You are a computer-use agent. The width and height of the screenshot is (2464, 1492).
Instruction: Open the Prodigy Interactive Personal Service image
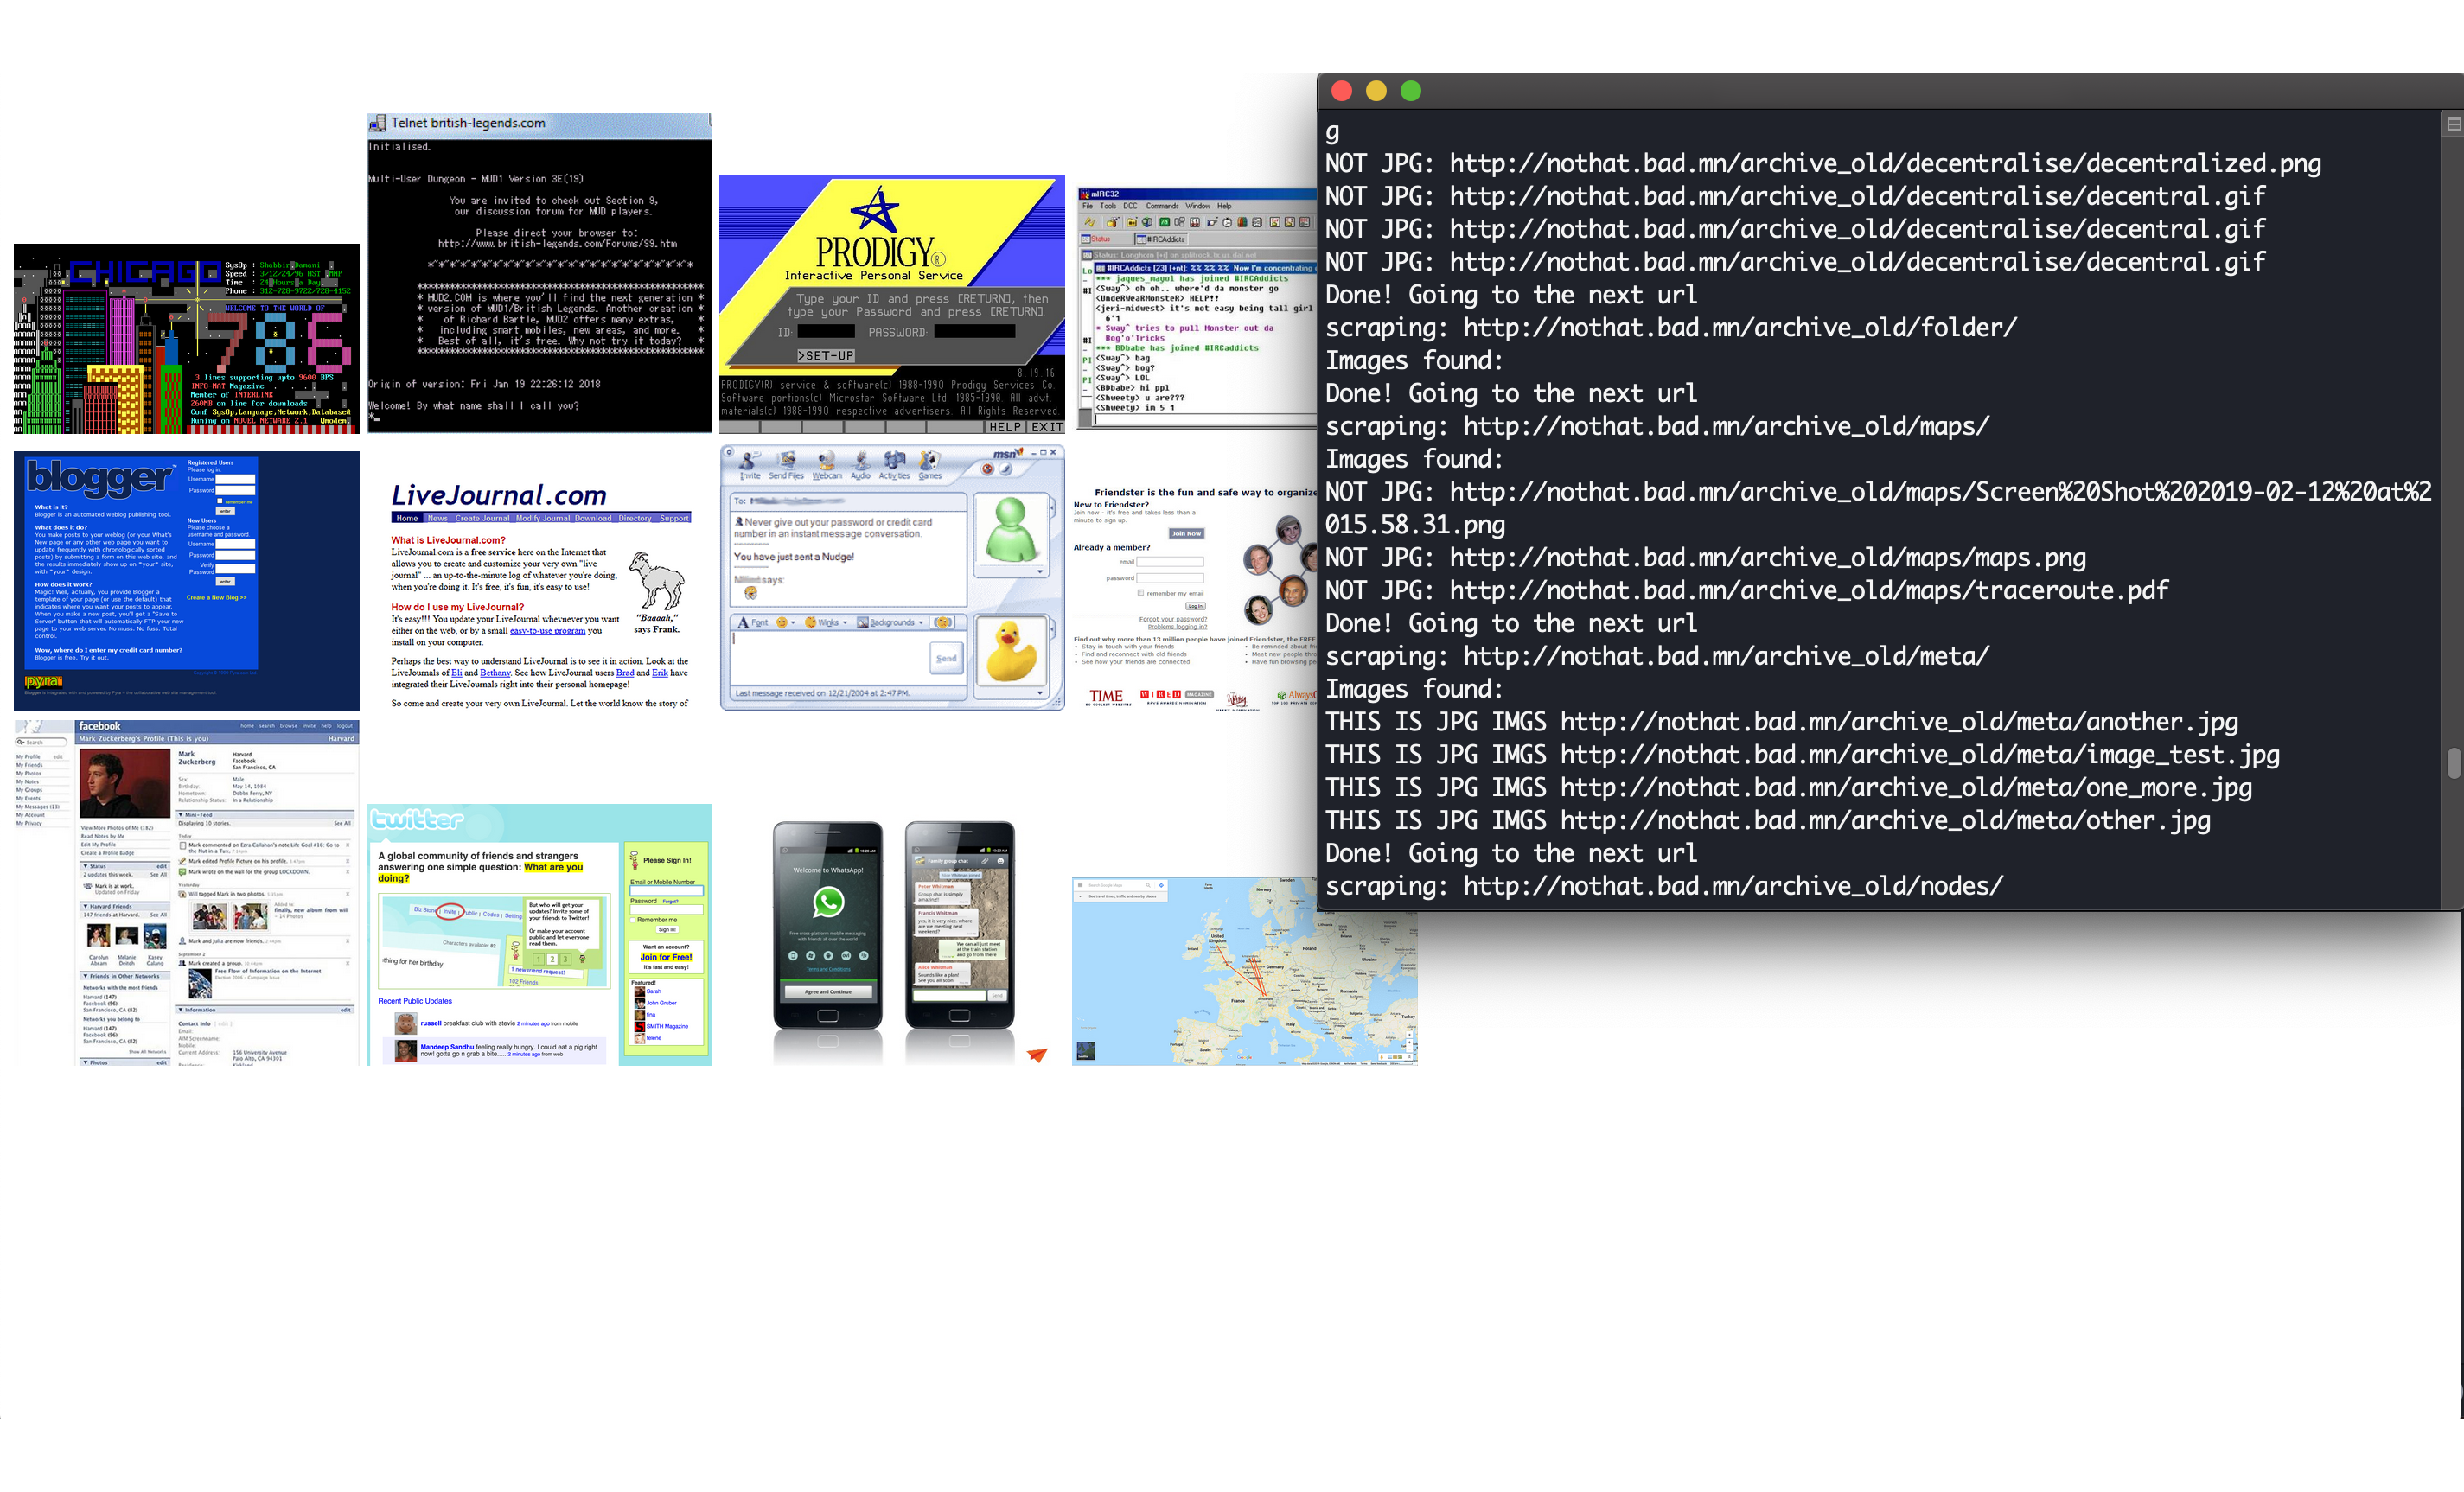[892, 304]
